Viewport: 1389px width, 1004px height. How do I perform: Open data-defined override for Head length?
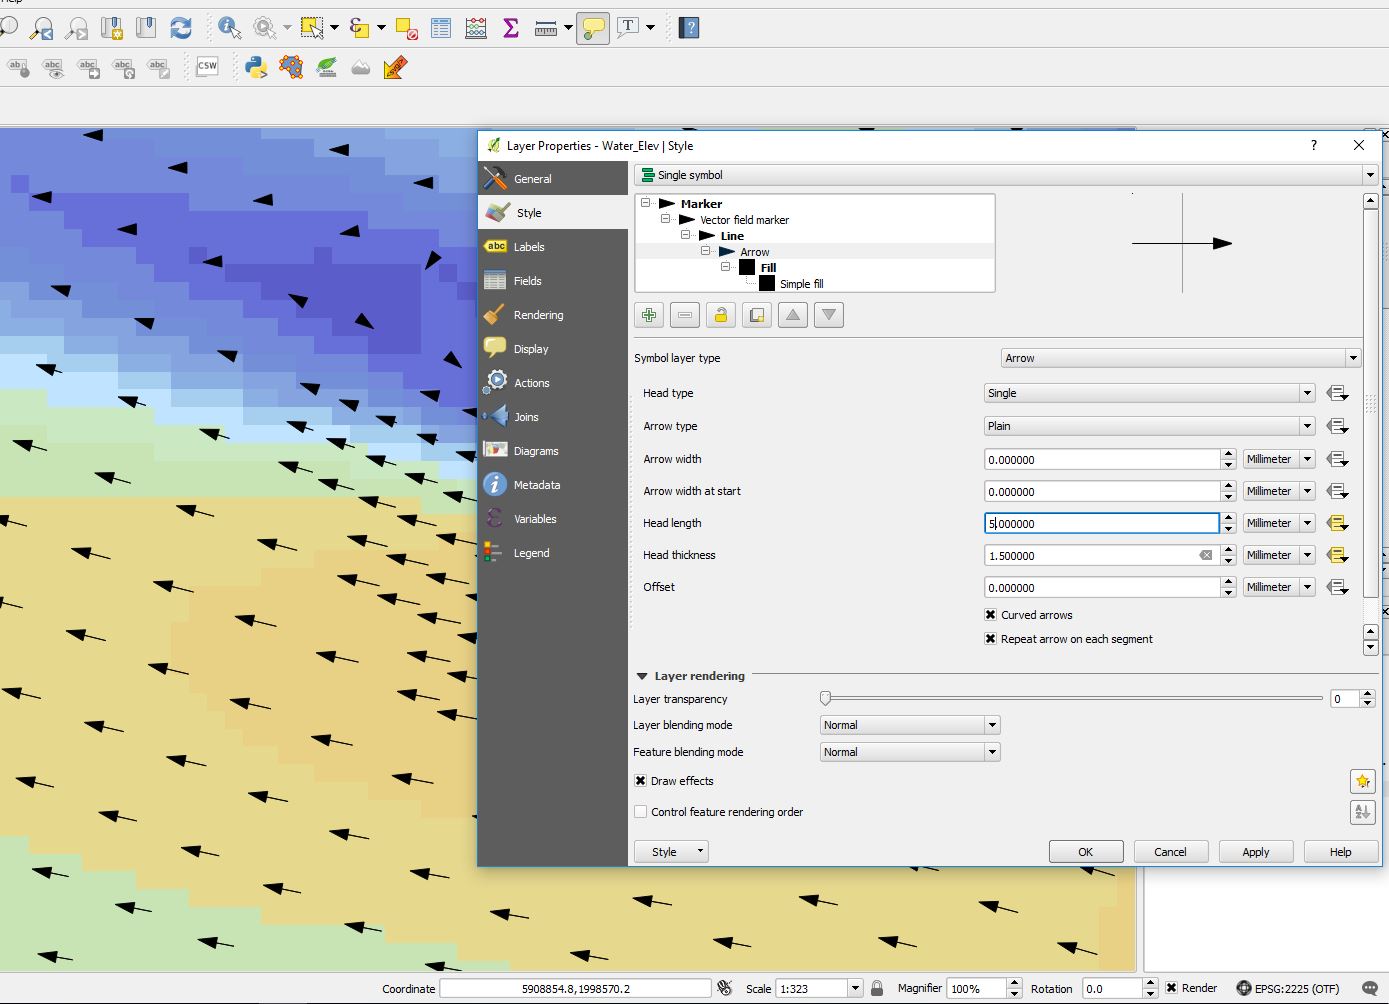click(x=1337, y=523)
